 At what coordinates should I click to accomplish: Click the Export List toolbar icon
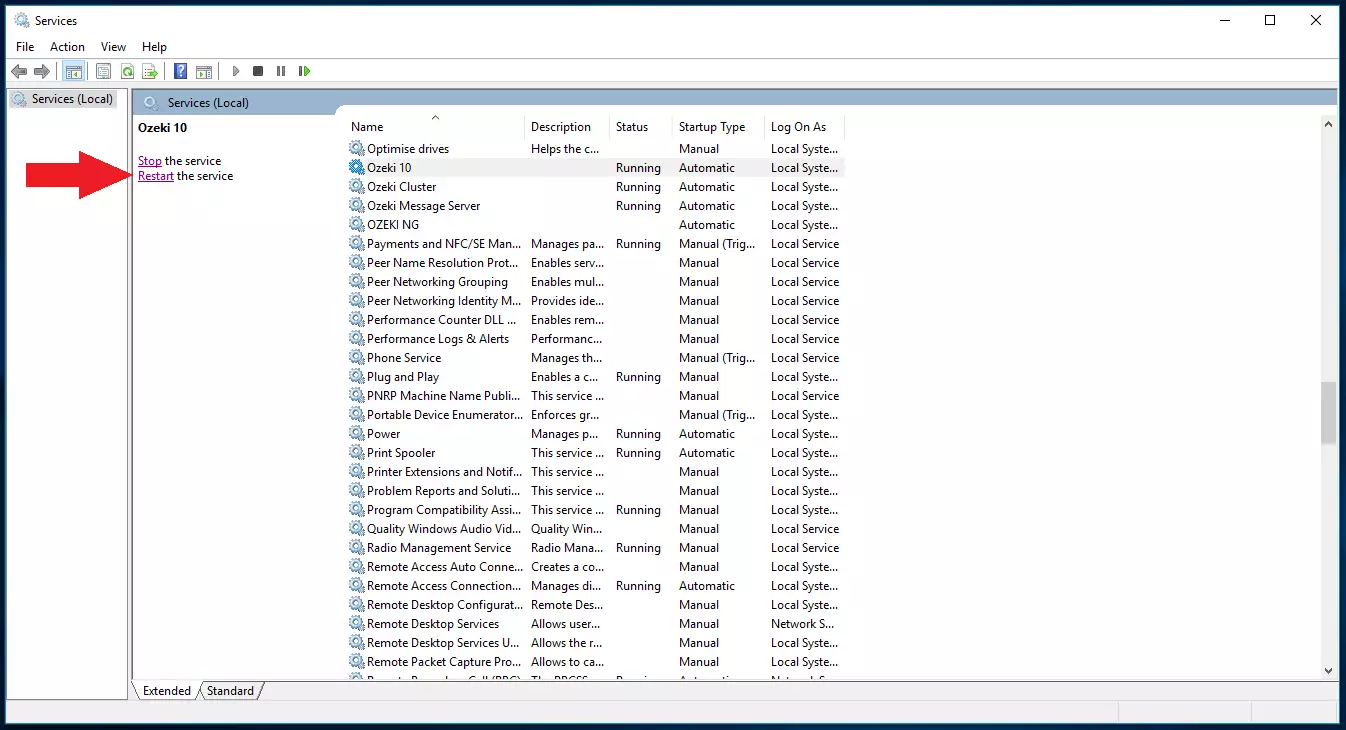(150, 71)
